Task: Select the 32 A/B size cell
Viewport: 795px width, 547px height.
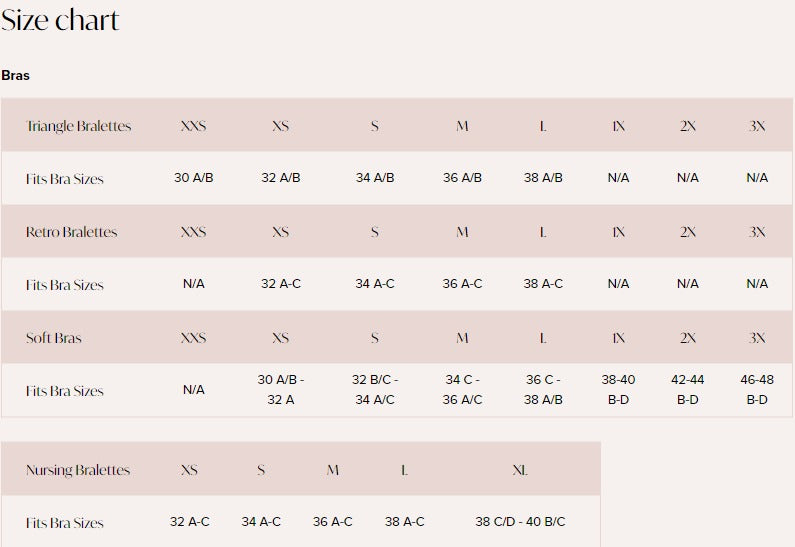Action: (281, 178)
